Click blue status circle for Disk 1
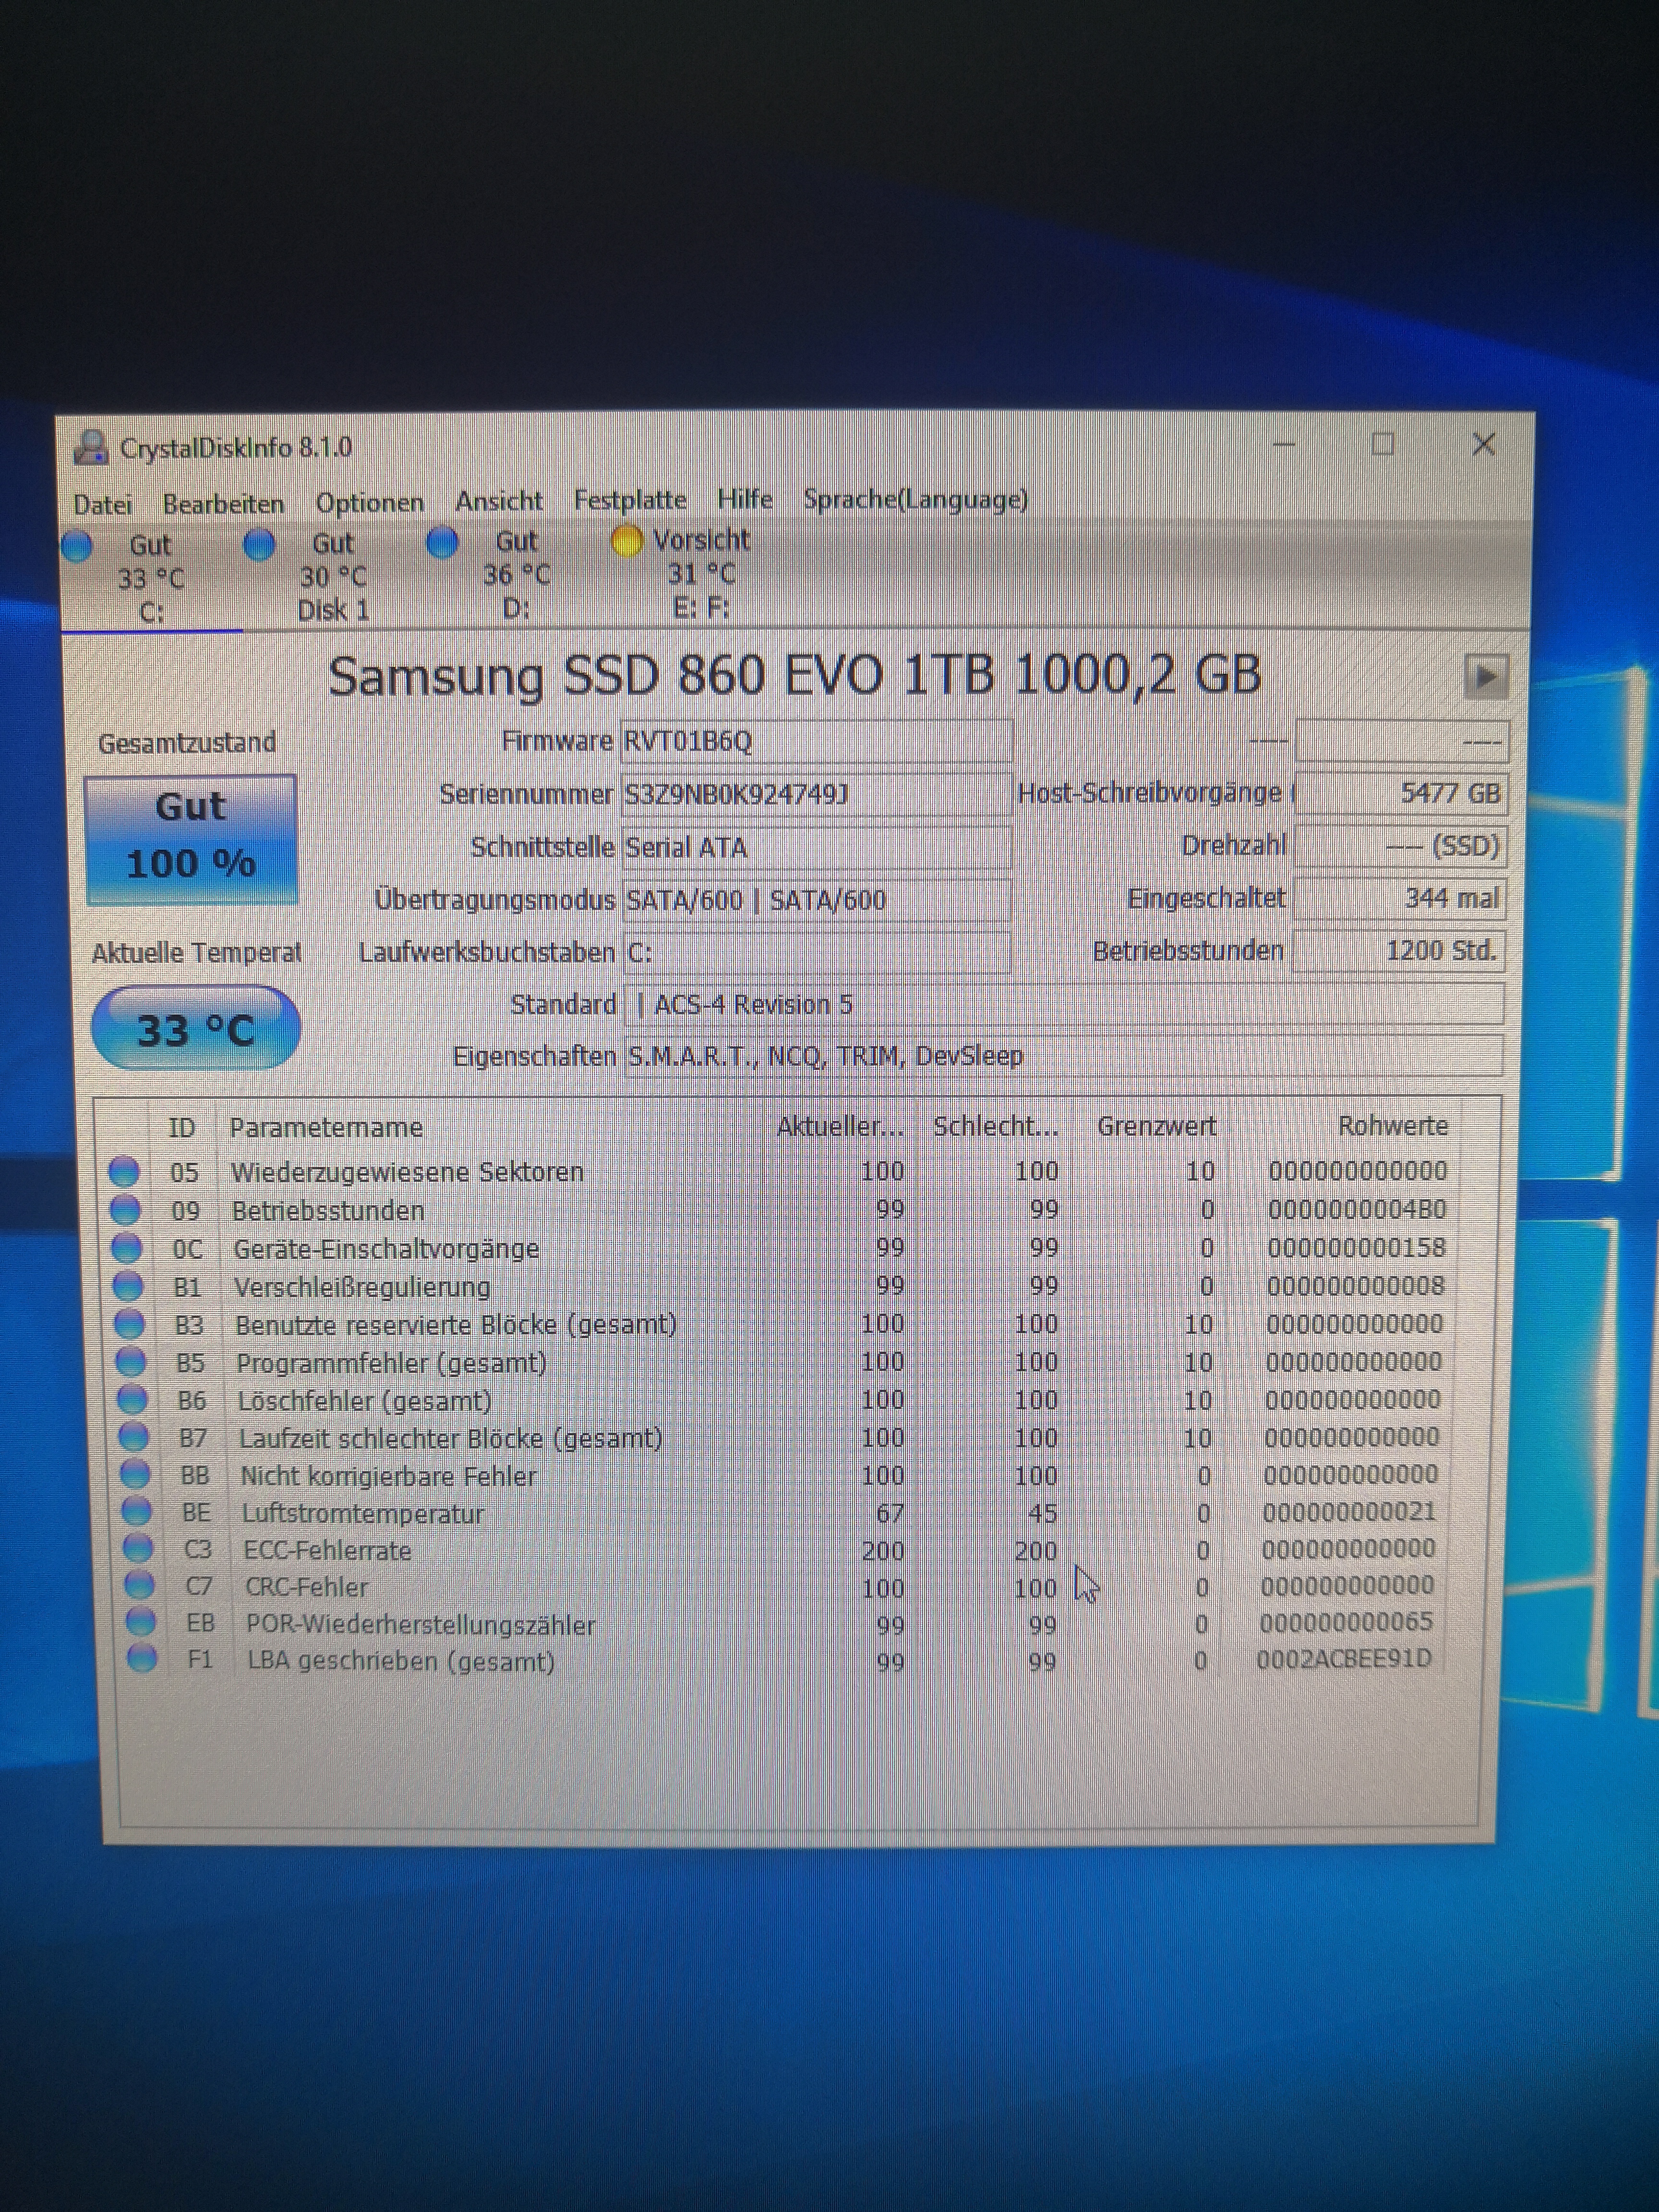The image size is (1659, 2212). (x=259, y=545)
